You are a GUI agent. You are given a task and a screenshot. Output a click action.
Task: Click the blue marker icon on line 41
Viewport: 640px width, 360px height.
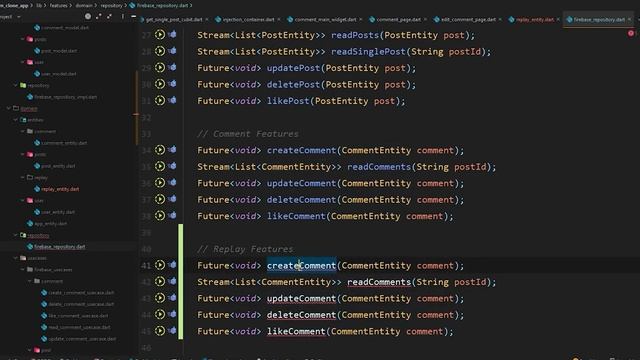pyautogui.click(x=172, y=264)
